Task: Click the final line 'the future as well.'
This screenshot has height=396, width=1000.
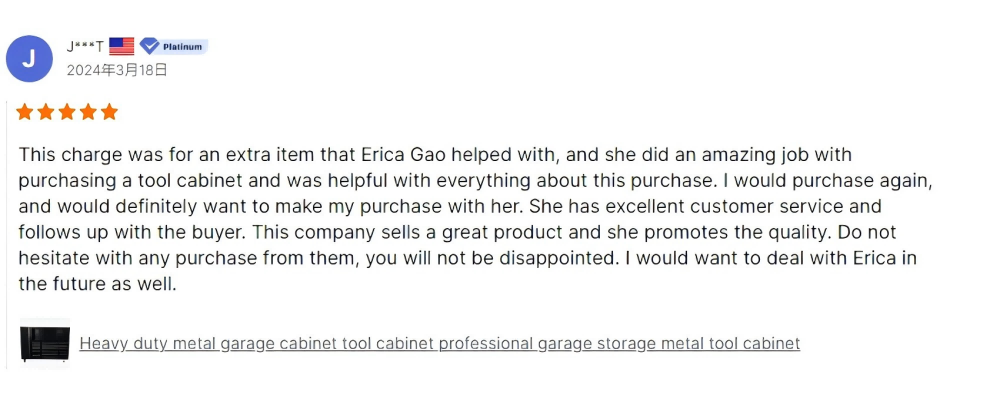Action: (97, 284)
